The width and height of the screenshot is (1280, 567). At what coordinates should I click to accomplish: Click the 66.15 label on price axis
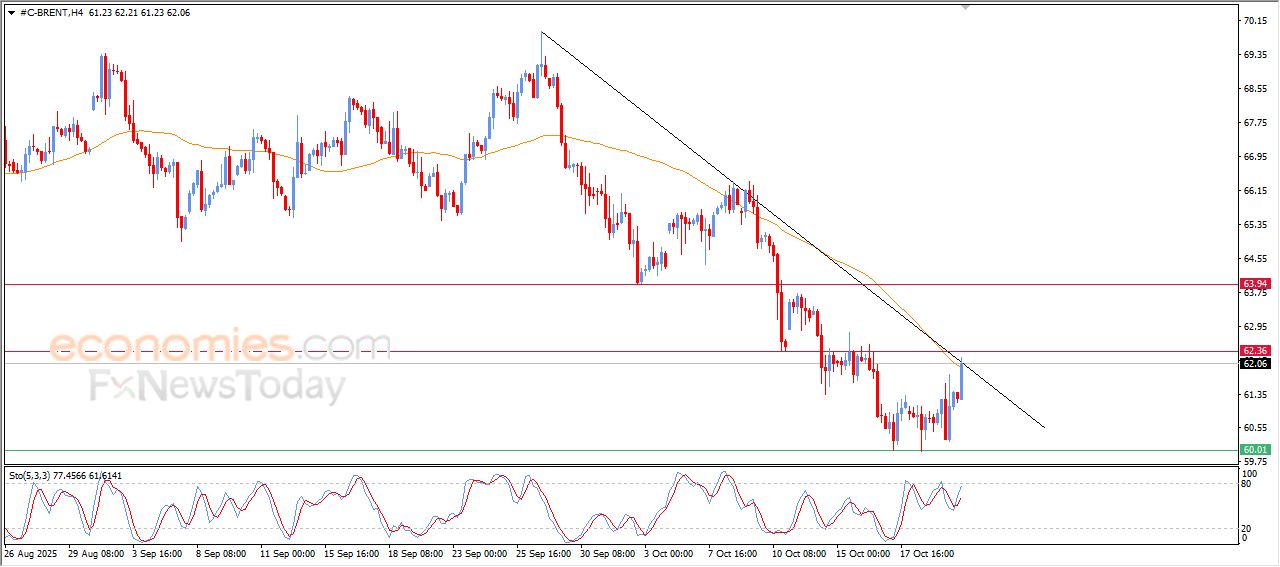(1254, 191)
